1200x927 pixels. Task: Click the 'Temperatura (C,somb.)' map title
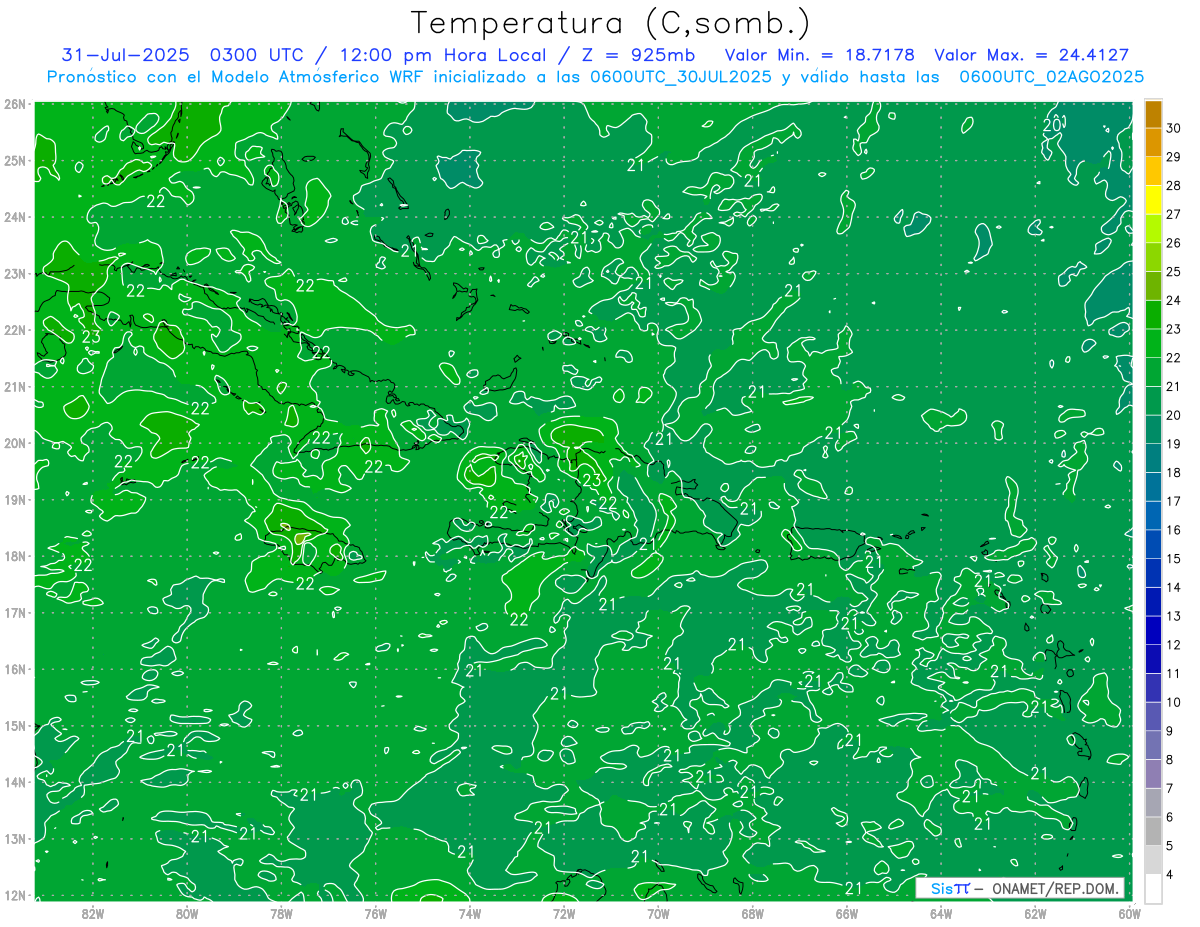coord(611,22)
